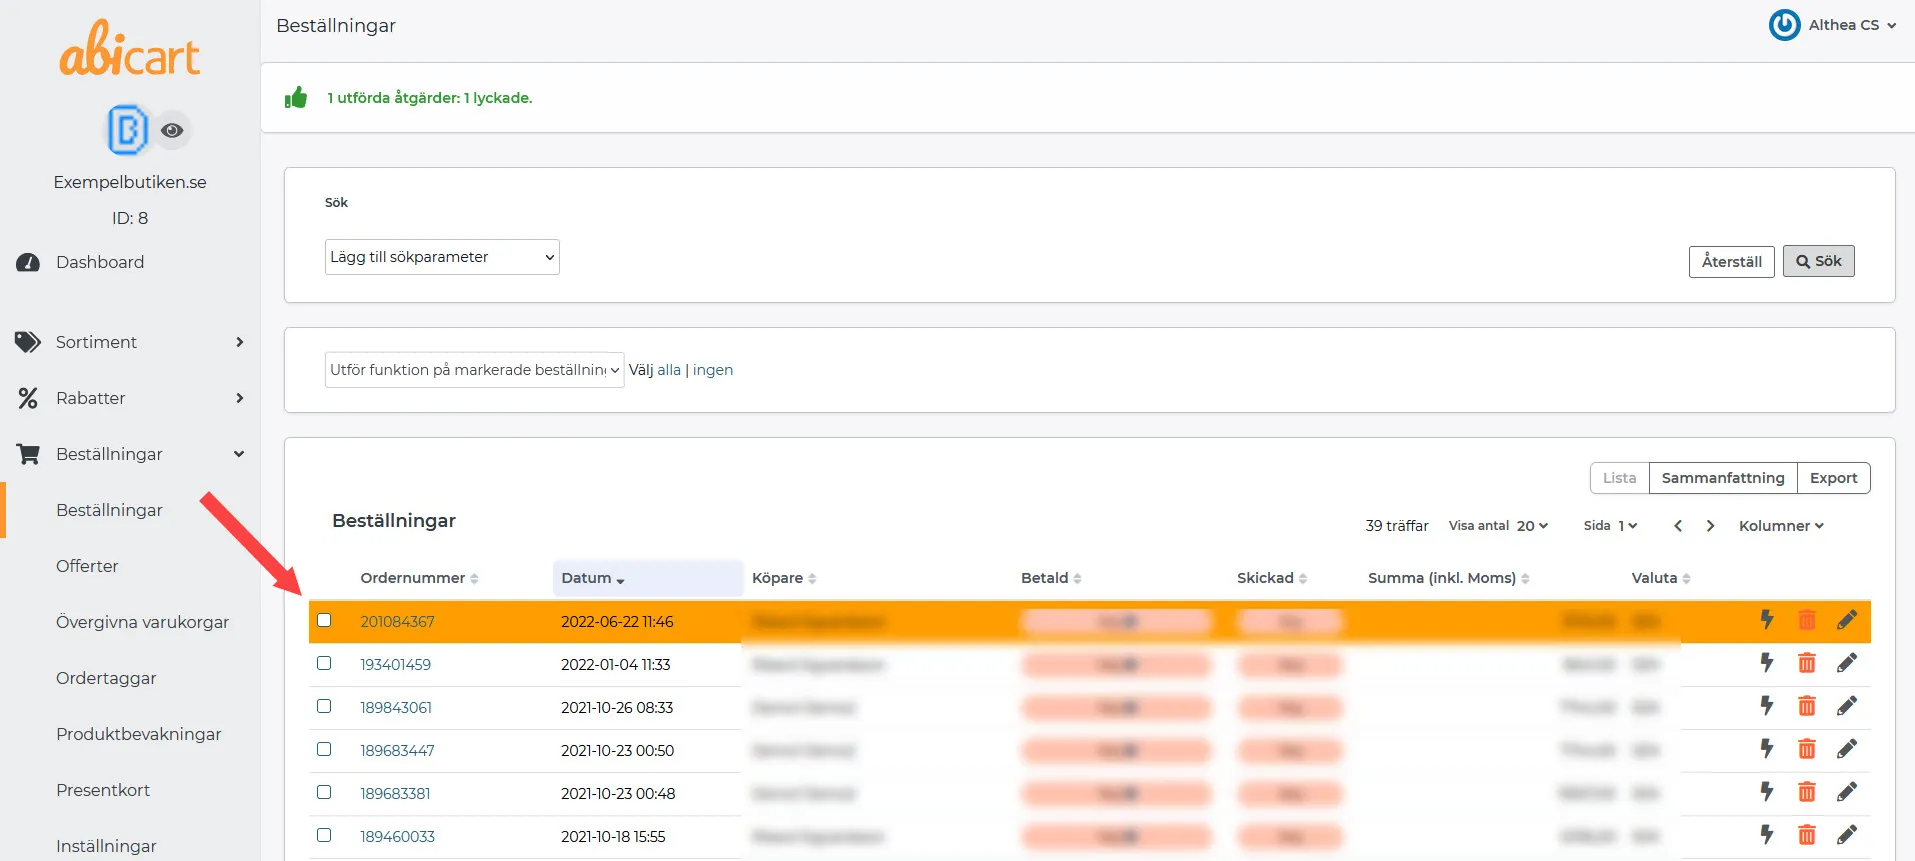Image resolution: width=1915 pixels, height=861 pixels.
Task: Edit order 201084367 with pencil icon
Action: (x=1847, y=620)
